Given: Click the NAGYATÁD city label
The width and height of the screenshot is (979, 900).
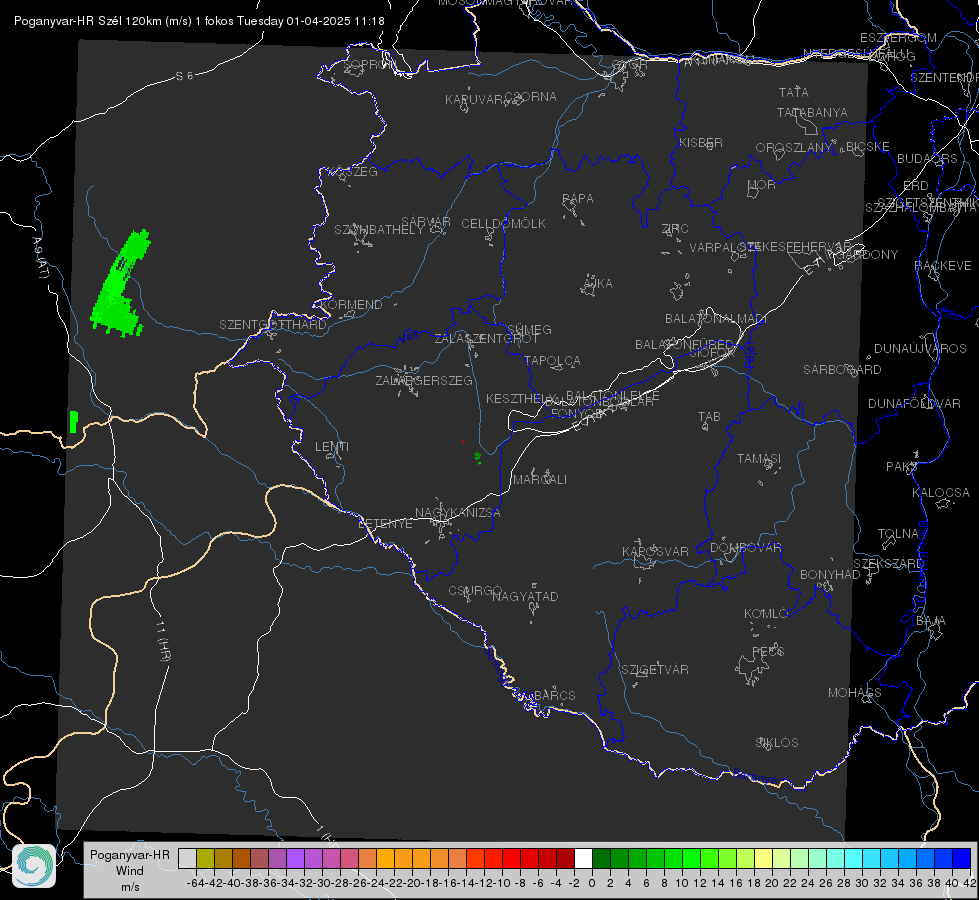Looking at the screenshot, I should pyautogui.click(x=525, y=596).
